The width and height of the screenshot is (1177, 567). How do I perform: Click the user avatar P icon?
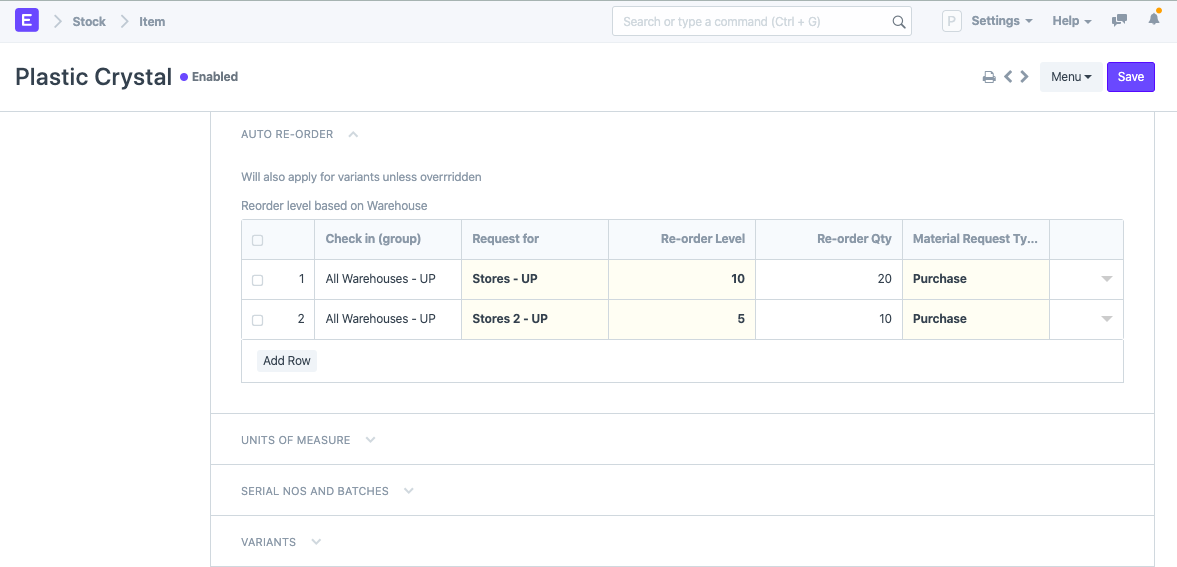(951, 21)
